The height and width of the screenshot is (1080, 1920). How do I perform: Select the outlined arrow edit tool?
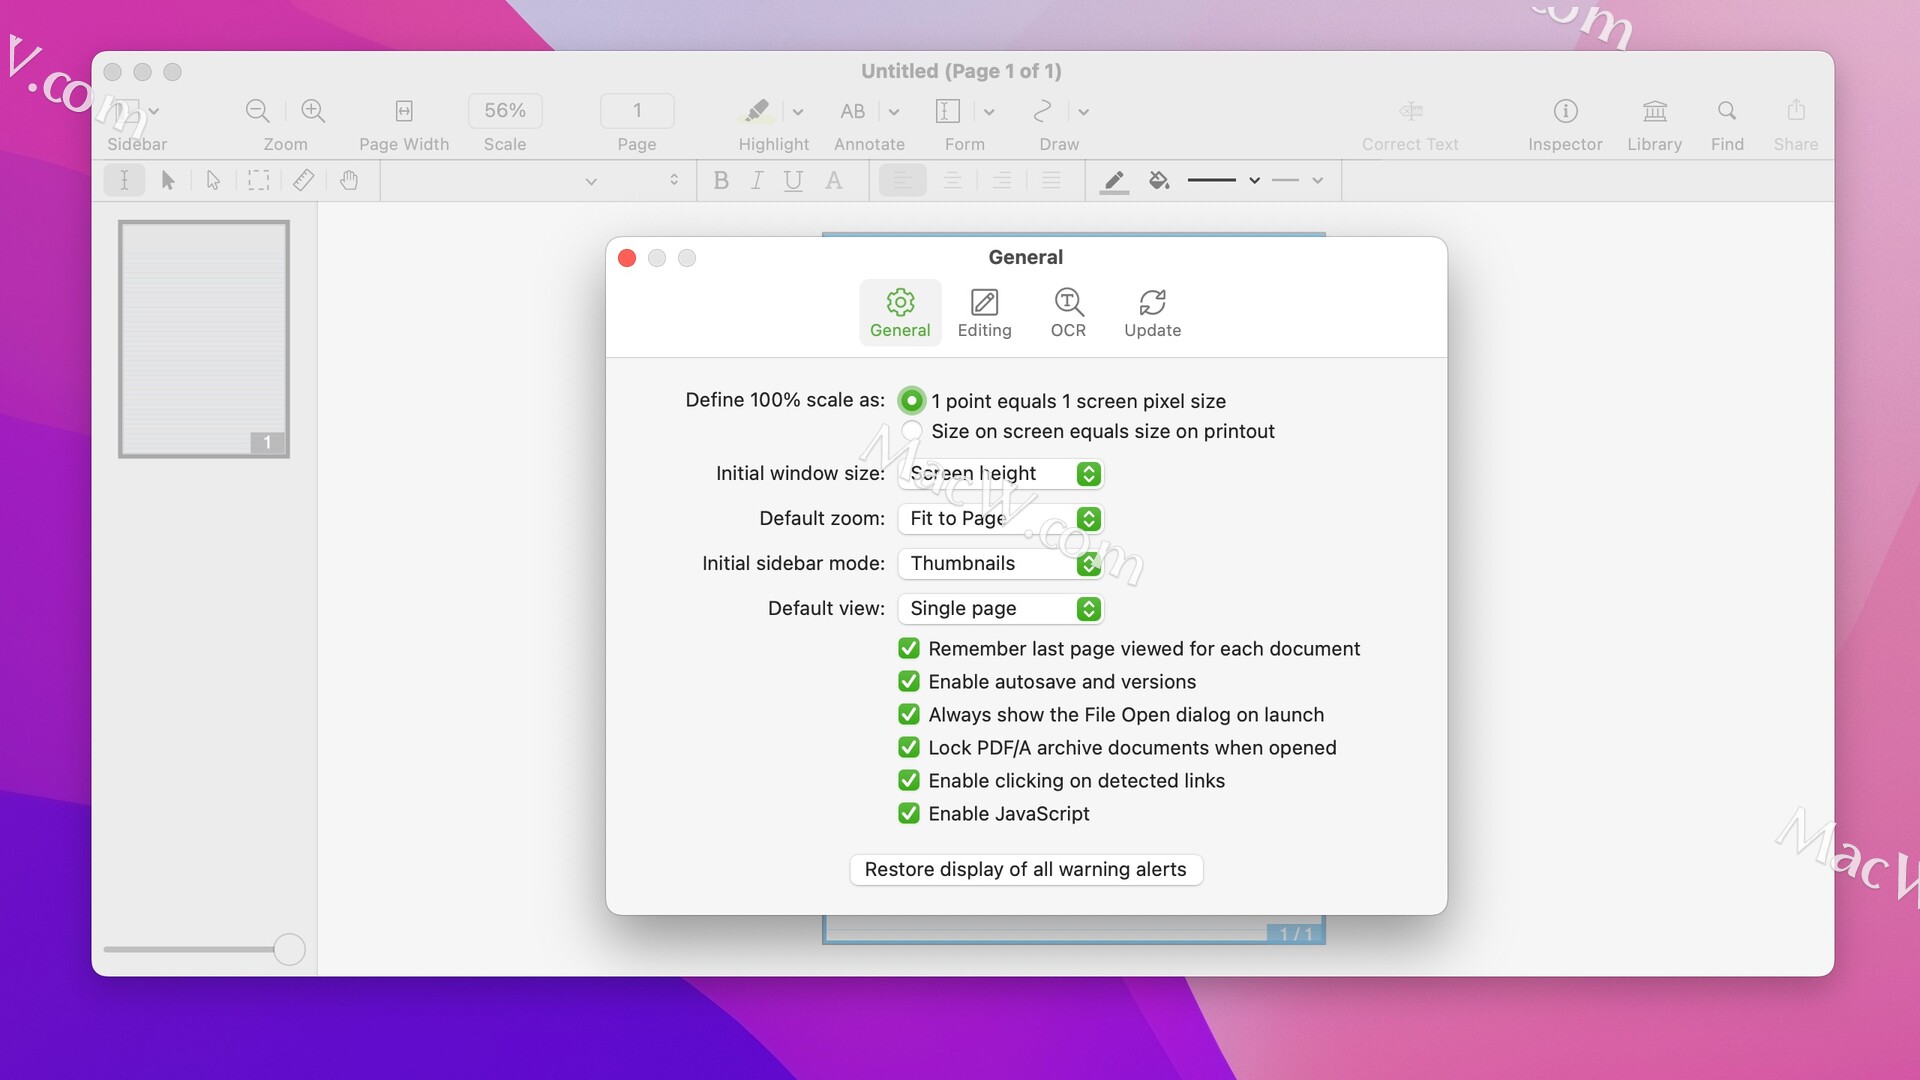coord(213,180)
